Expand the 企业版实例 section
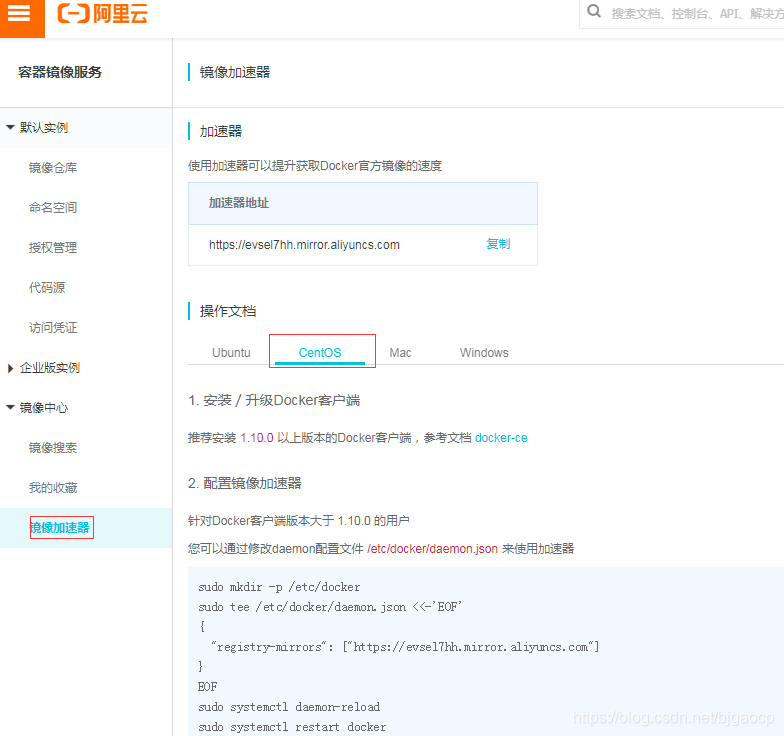Image resolution: width=784 pixels, height=736 pixels. tap(10, 368)
